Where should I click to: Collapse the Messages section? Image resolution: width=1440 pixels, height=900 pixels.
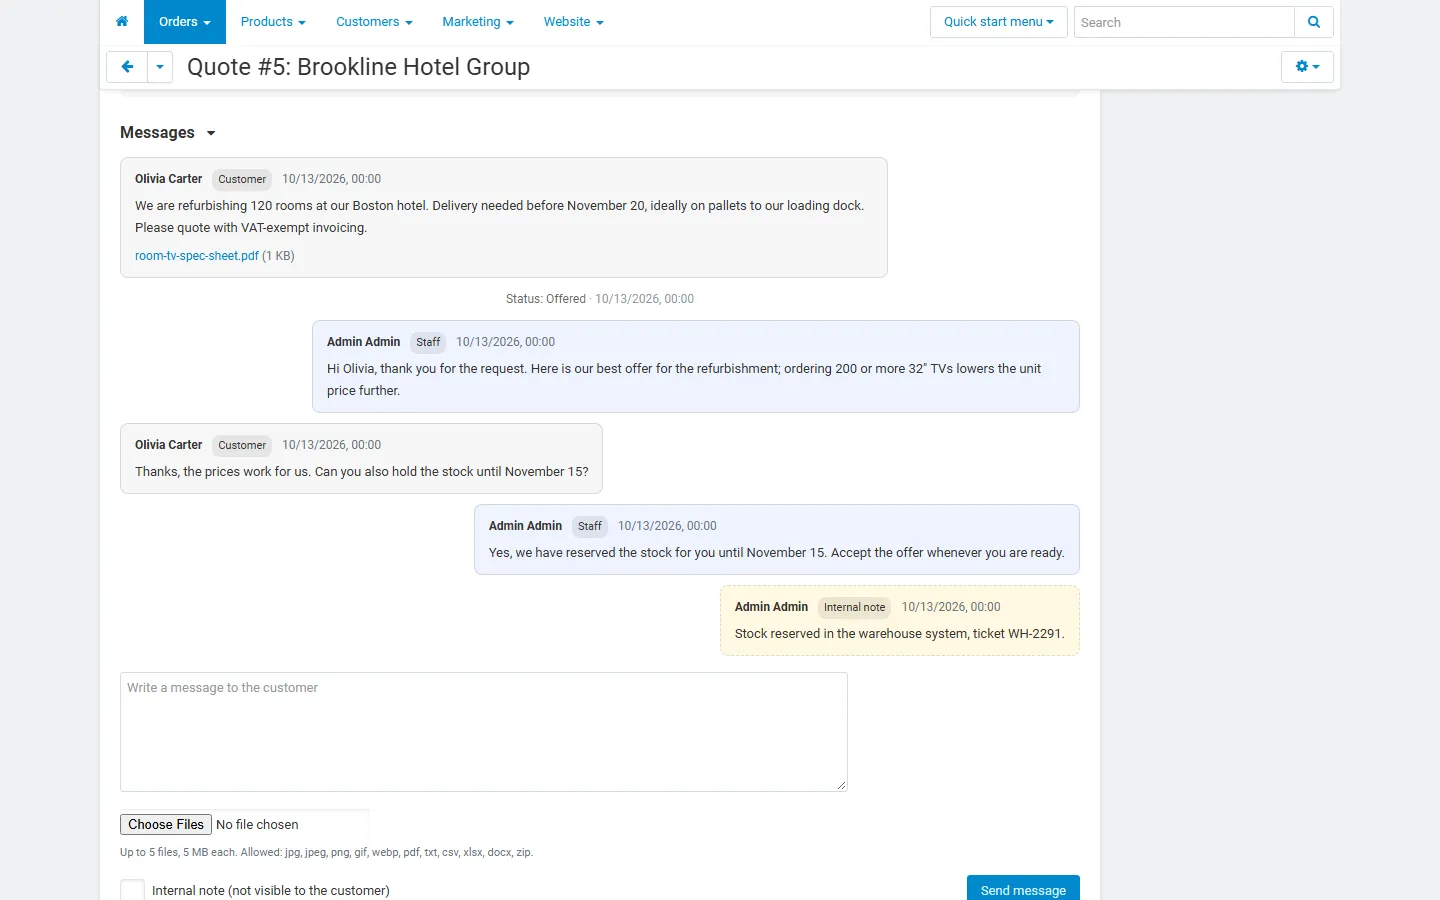pos(168,133)
